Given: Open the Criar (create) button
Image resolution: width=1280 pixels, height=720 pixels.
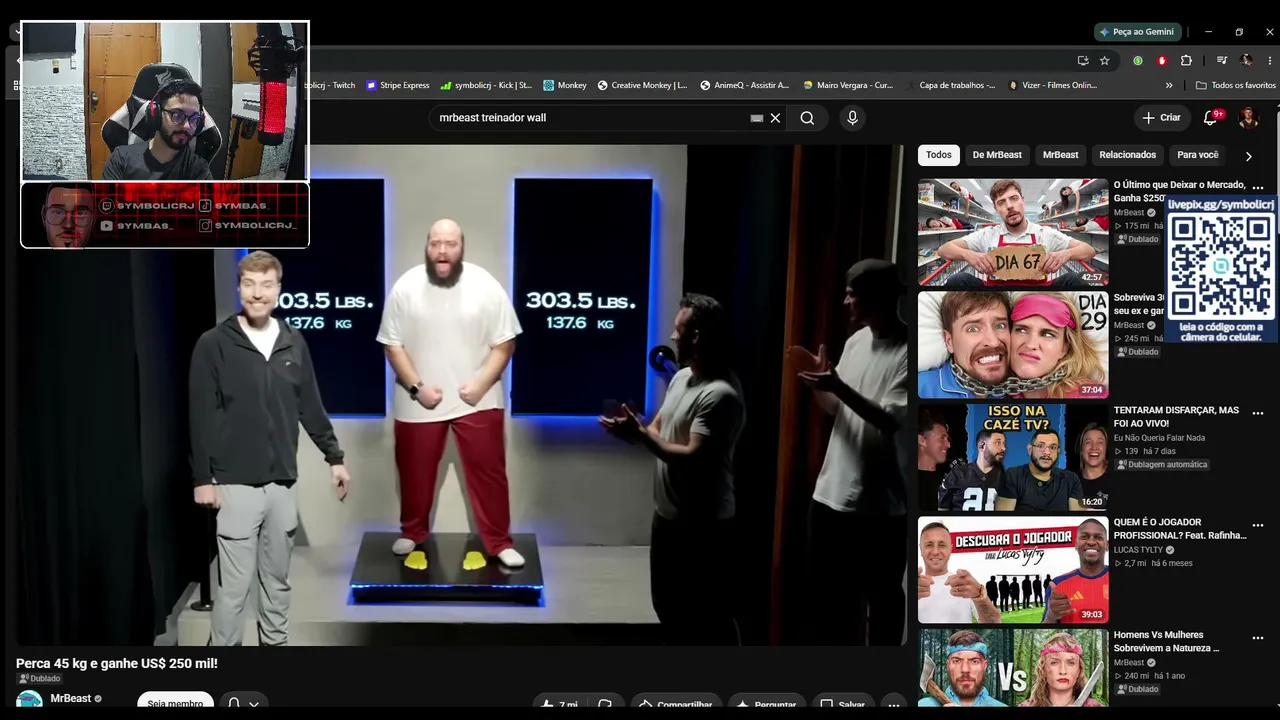Looking at the screenshot, I should [1162, 118].
